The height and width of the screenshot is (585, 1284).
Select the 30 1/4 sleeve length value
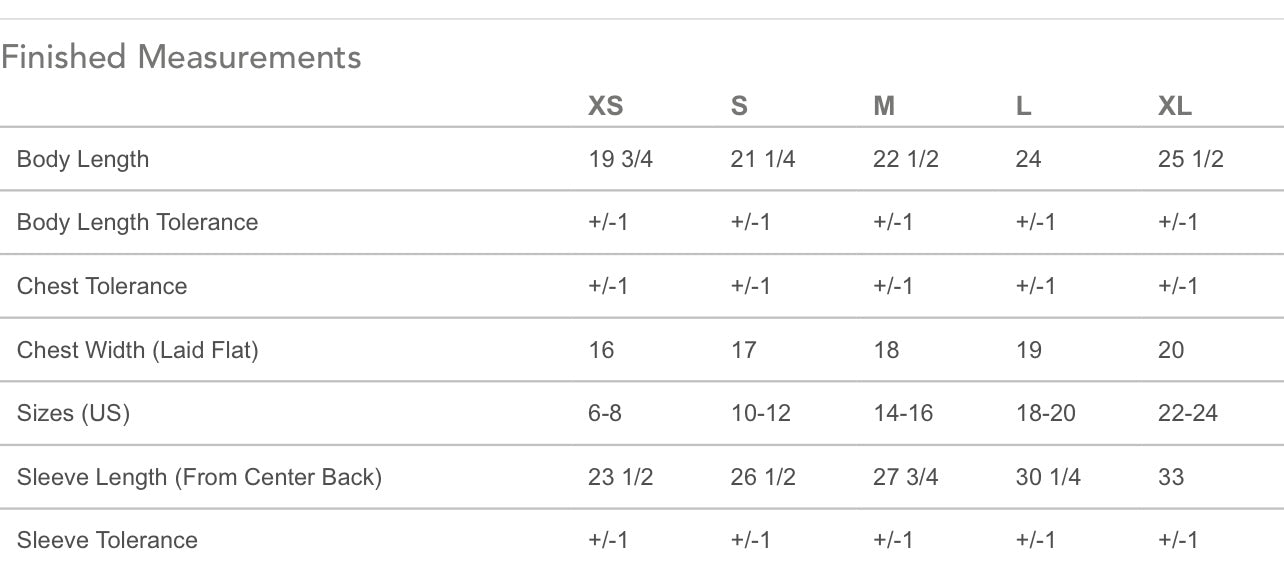[1048, 477]
